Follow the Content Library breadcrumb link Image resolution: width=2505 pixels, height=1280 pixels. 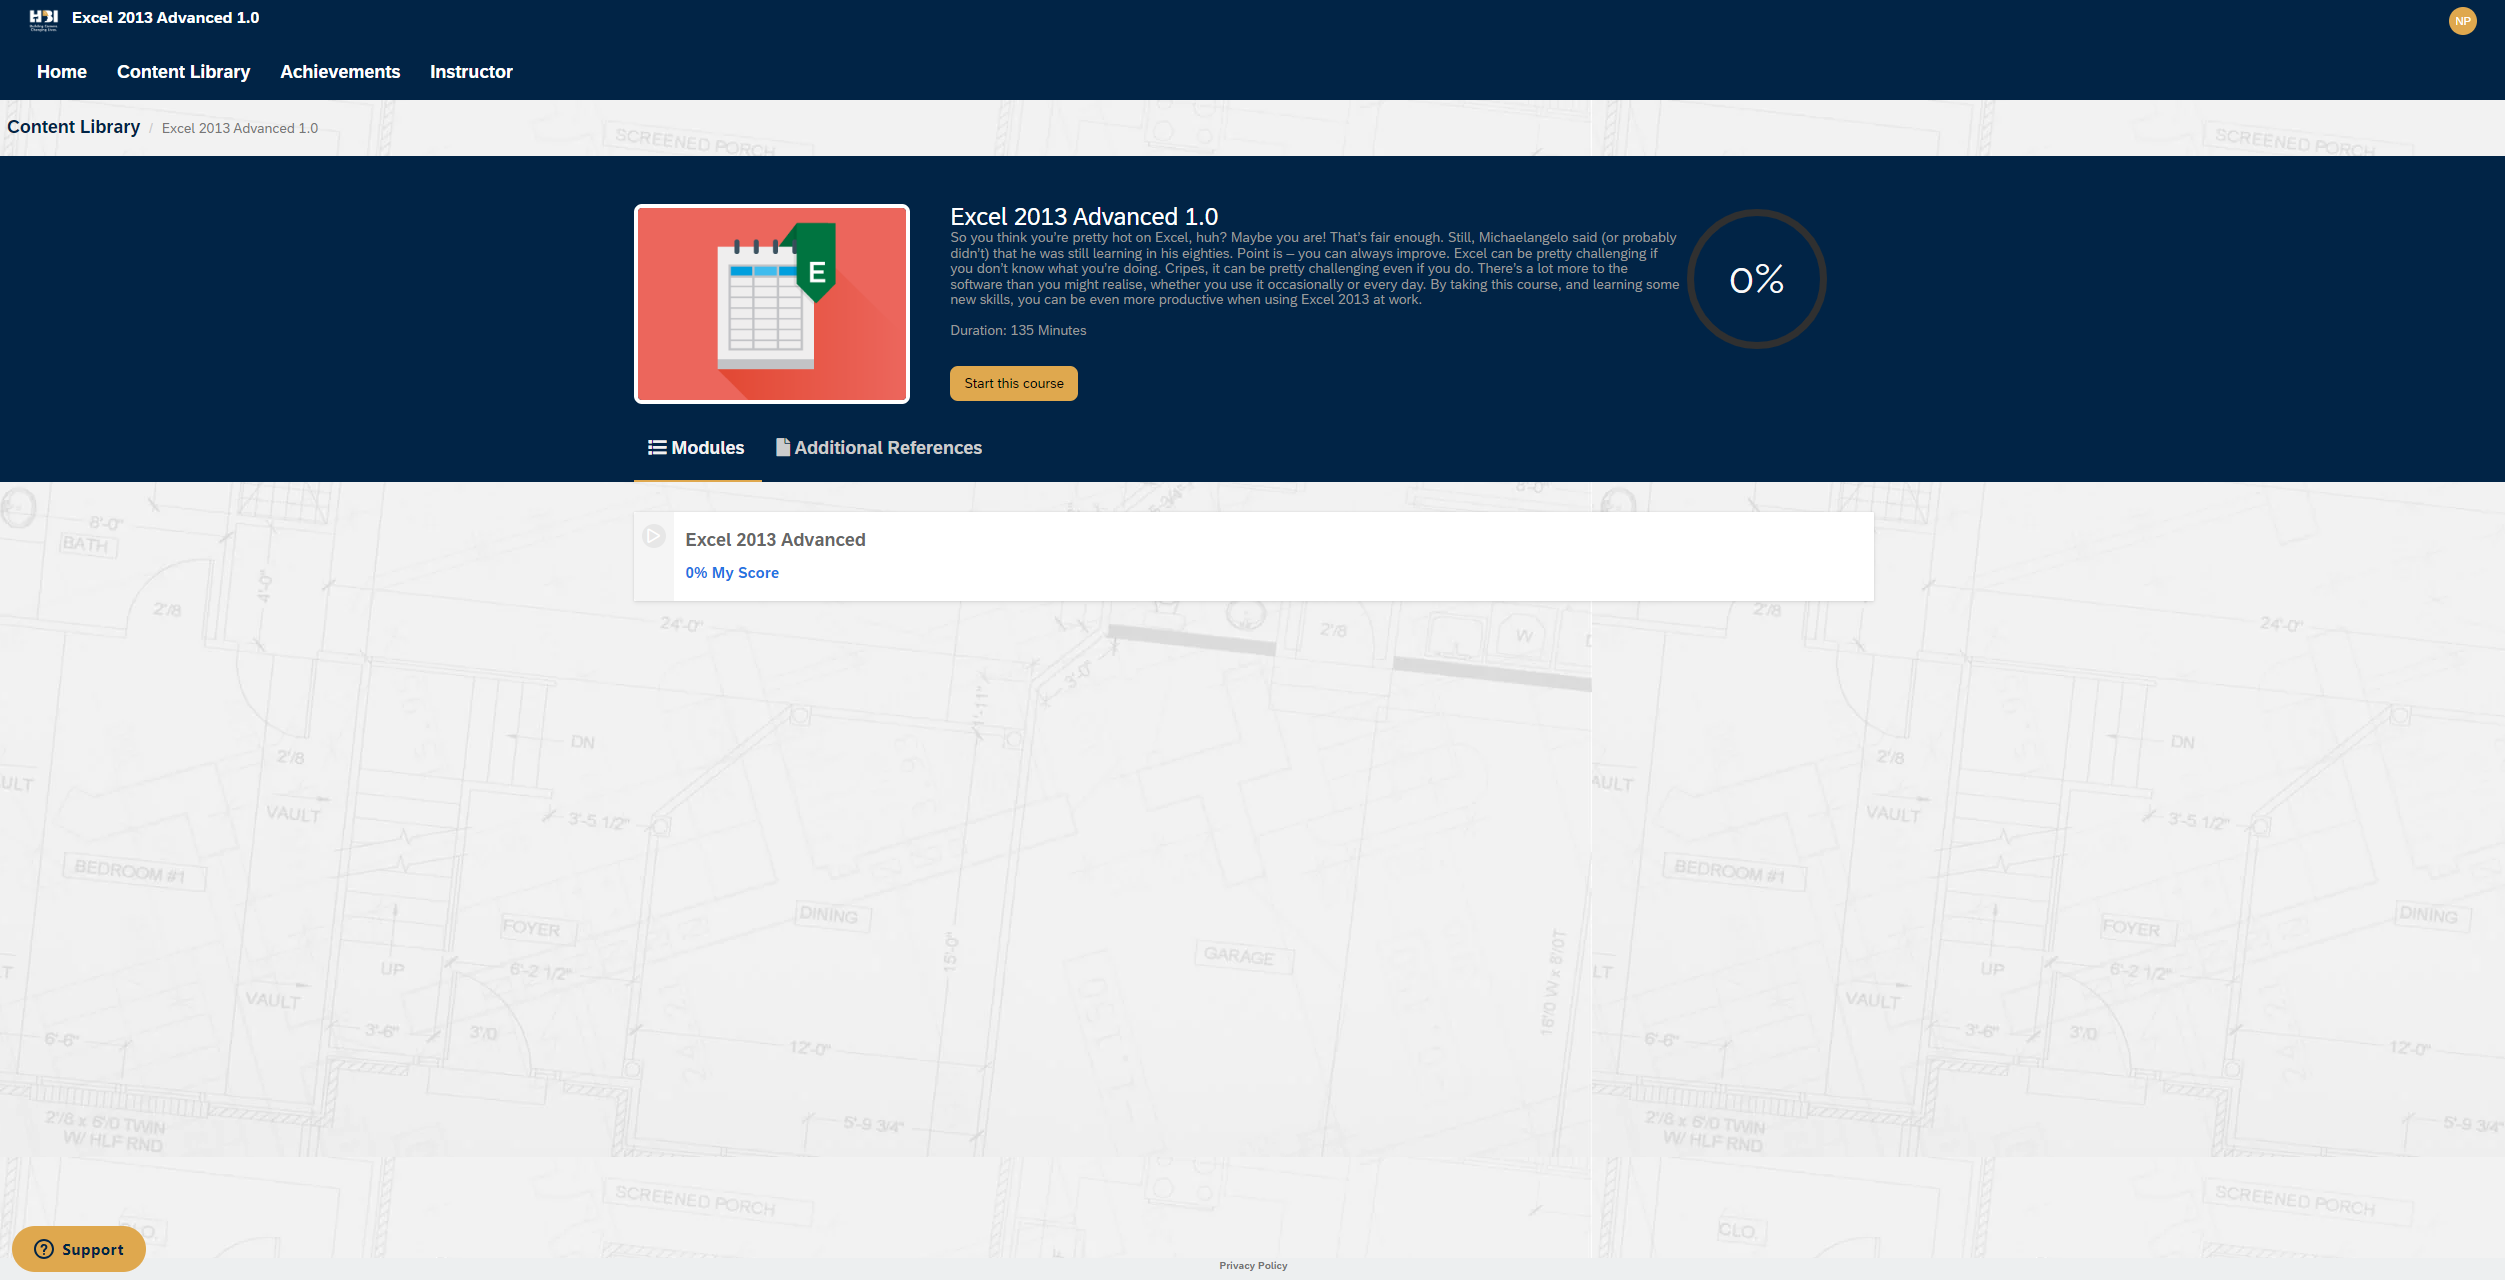click(x=73, y=127)
